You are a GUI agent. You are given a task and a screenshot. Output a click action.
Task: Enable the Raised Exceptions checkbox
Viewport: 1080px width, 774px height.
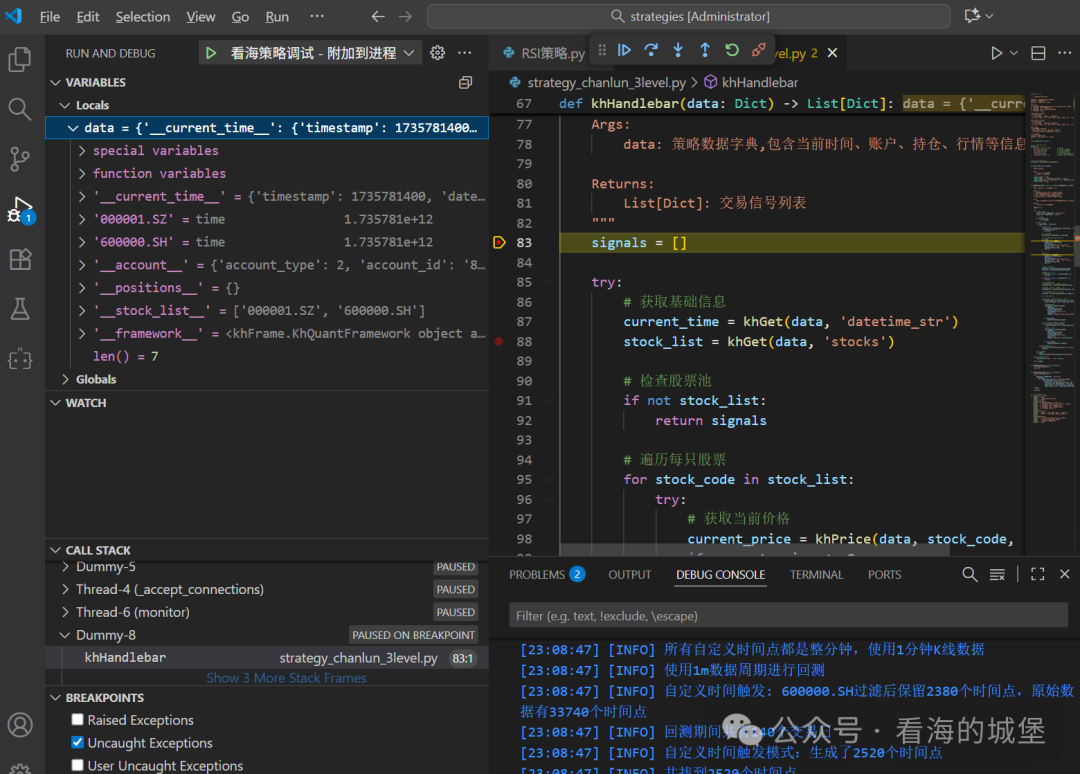78,720
